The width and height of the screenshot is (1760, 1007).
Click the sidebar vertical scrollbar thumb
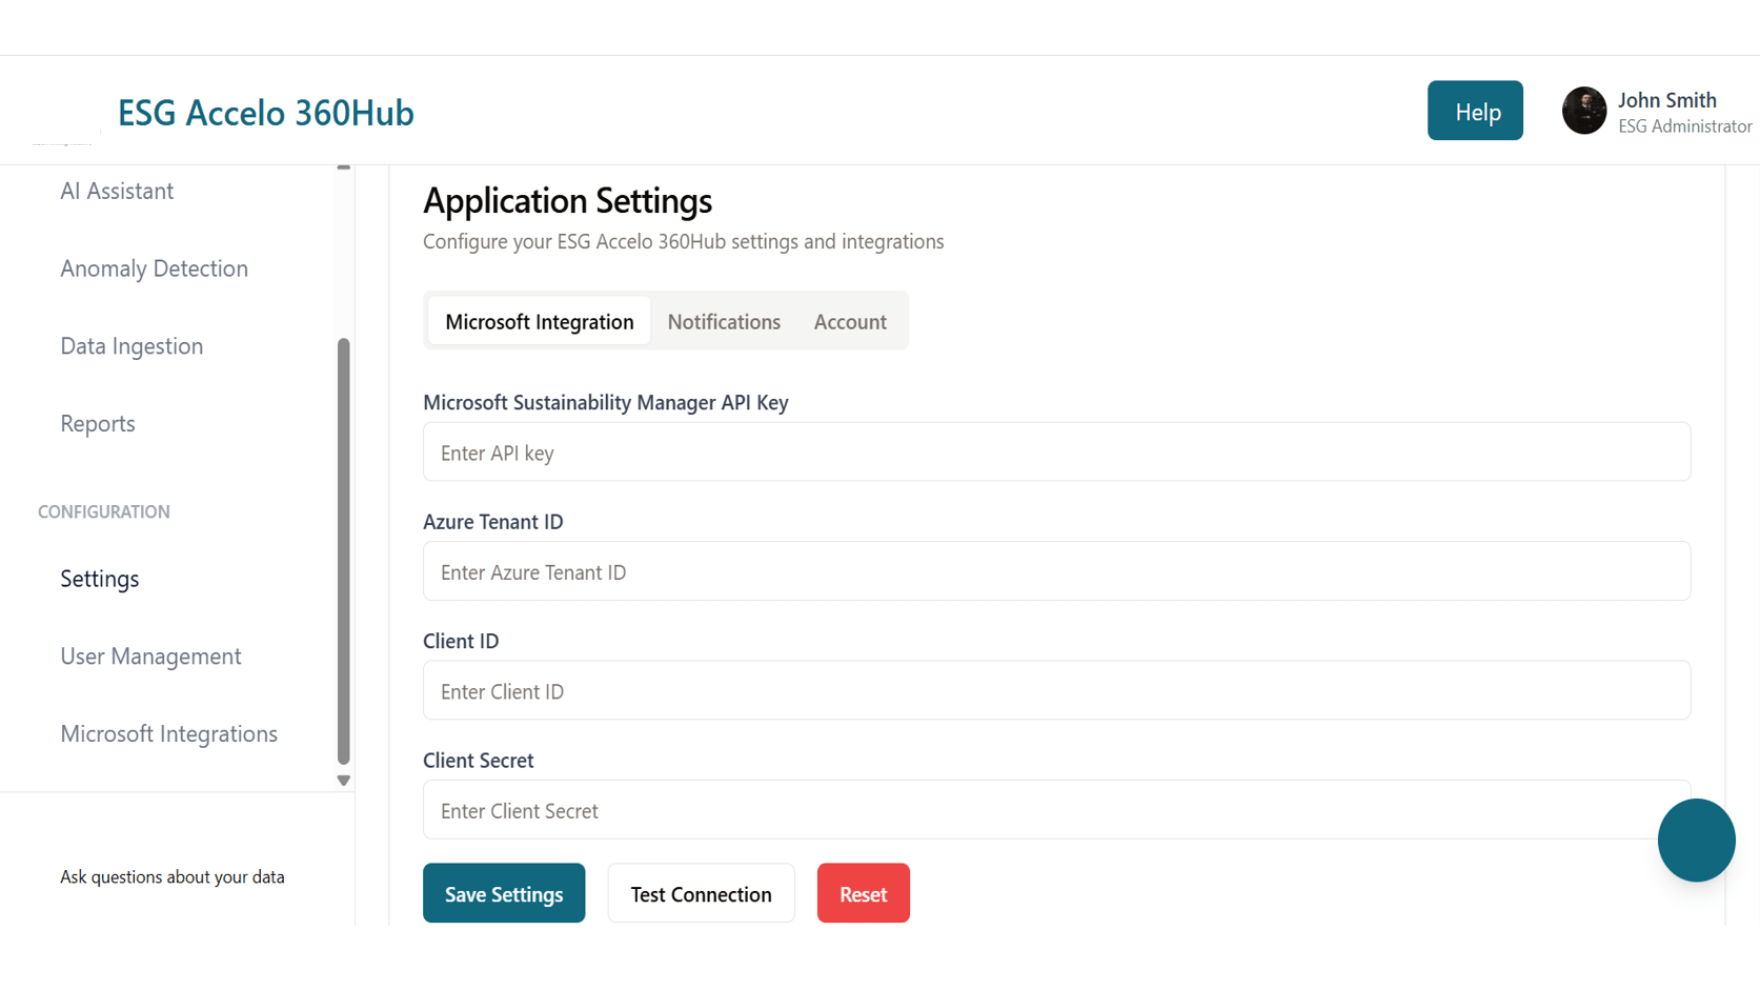pyautogui.click(x=344, y=551)
